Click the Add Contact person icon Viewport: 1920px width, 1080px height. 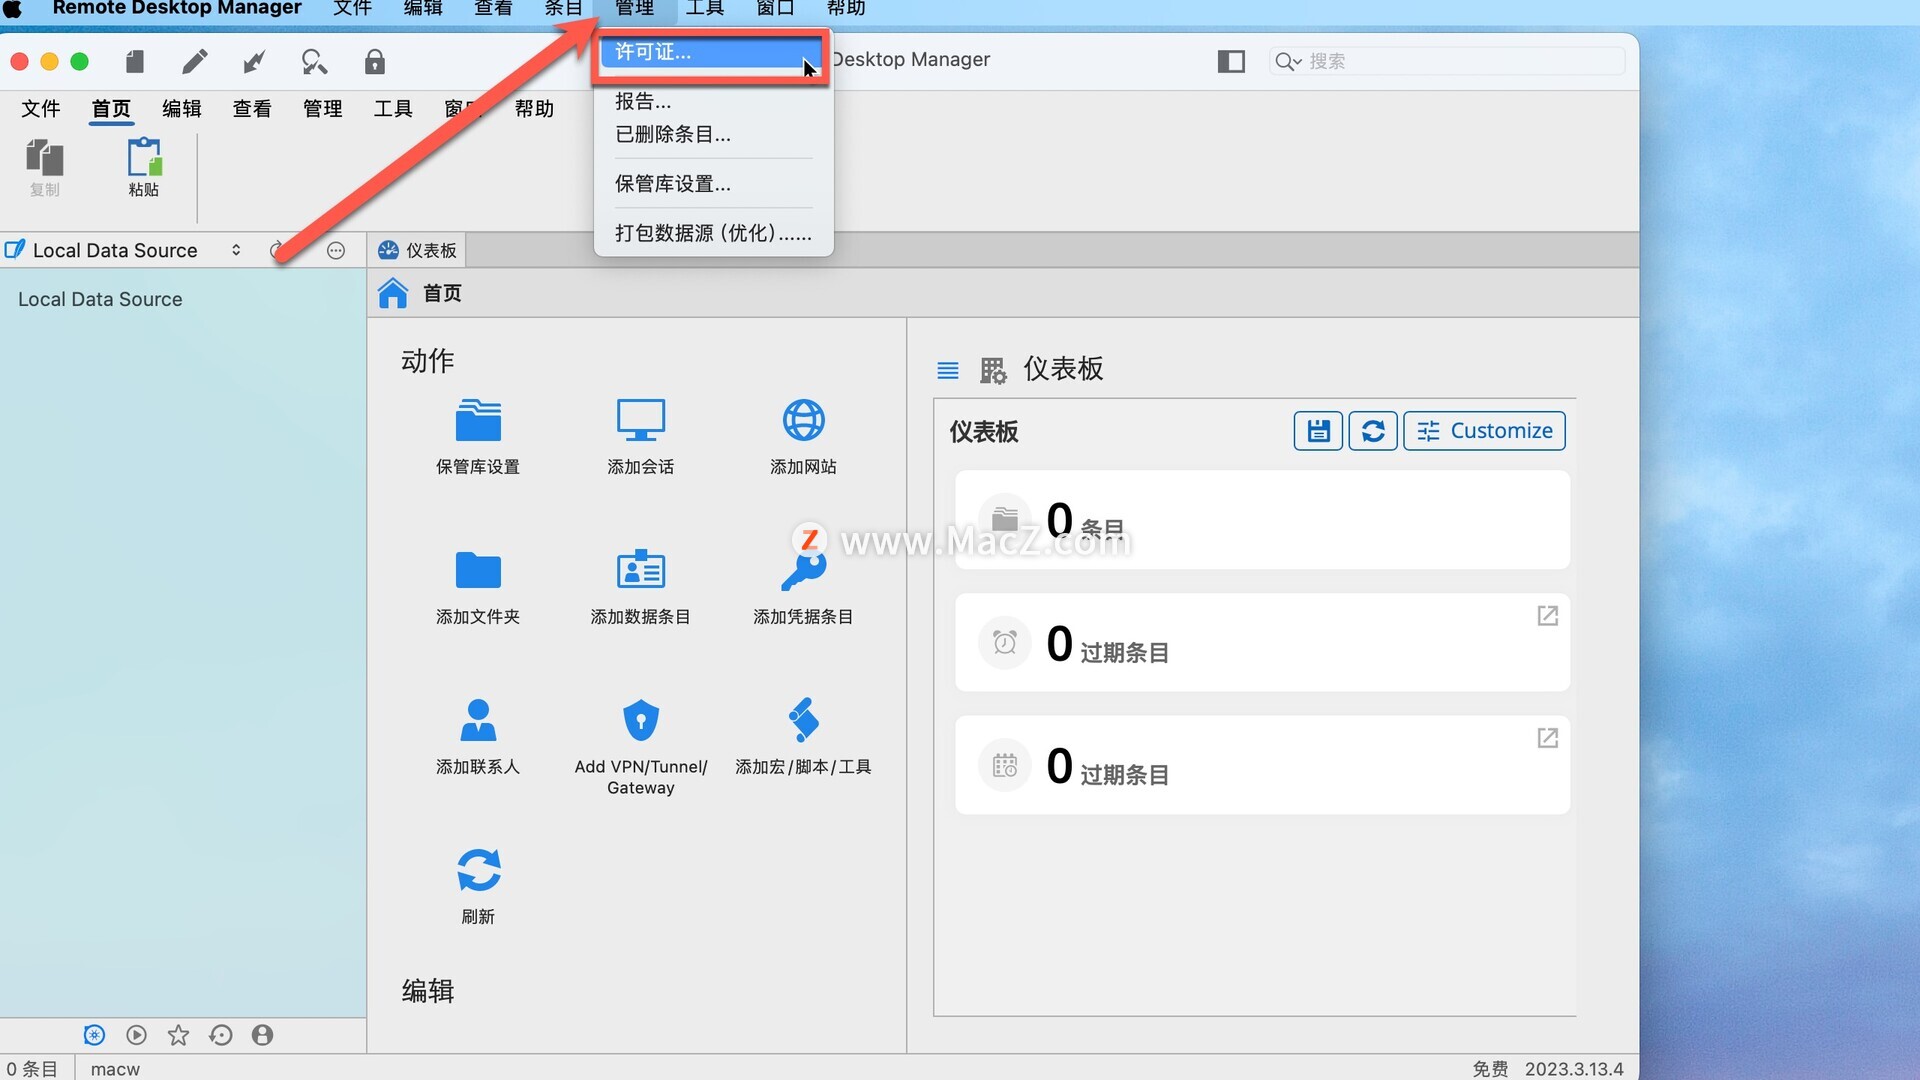pyautogui.click(x=478, y=720)
